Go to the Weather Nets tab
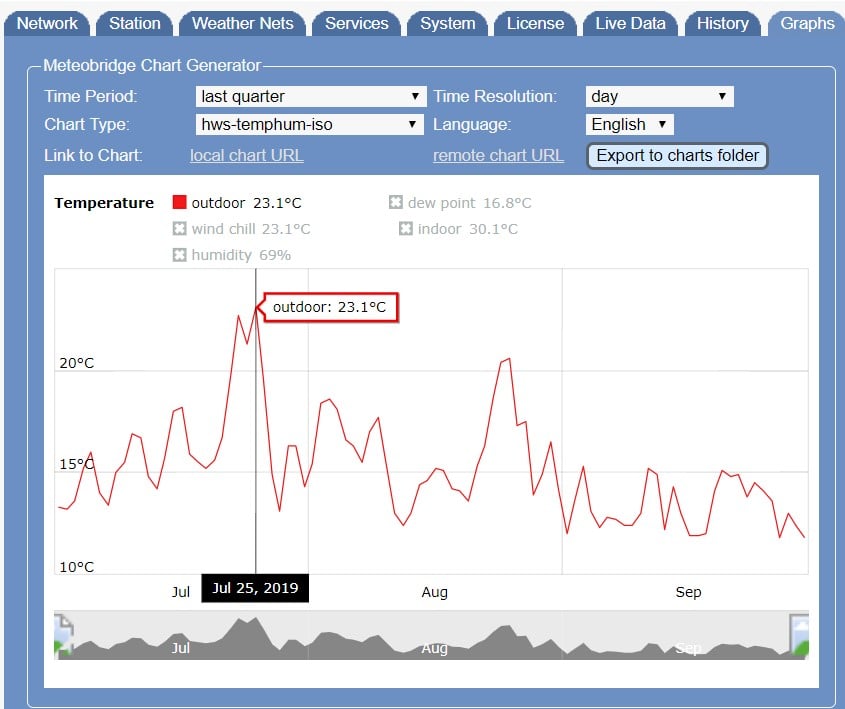The image size is (845, 709). pos(242,23)
